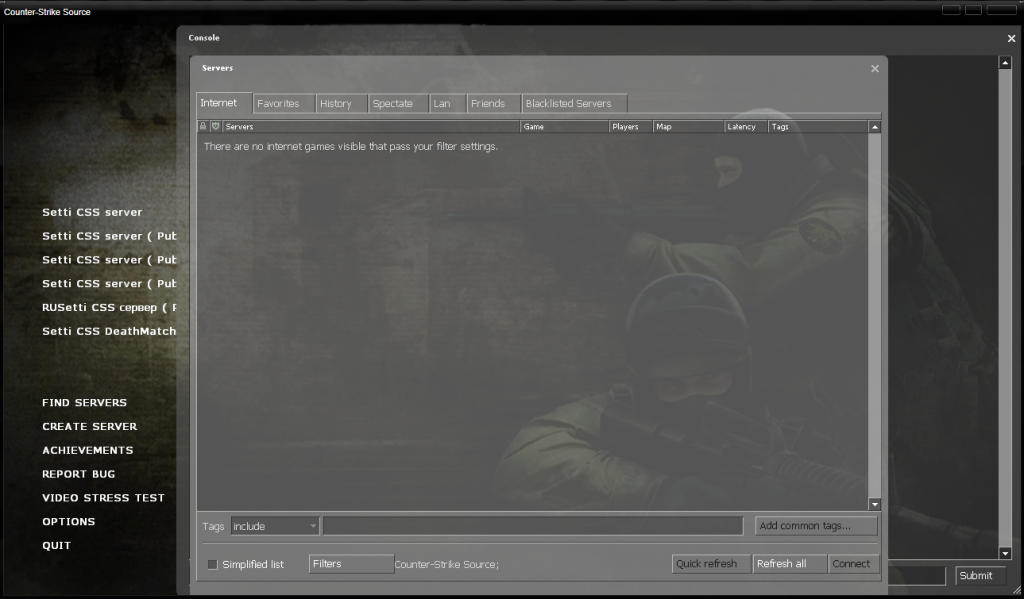The height and width of the screenshot is (599, 1024).
Task: Open OPTIONS from main menu
Action: 69,522
